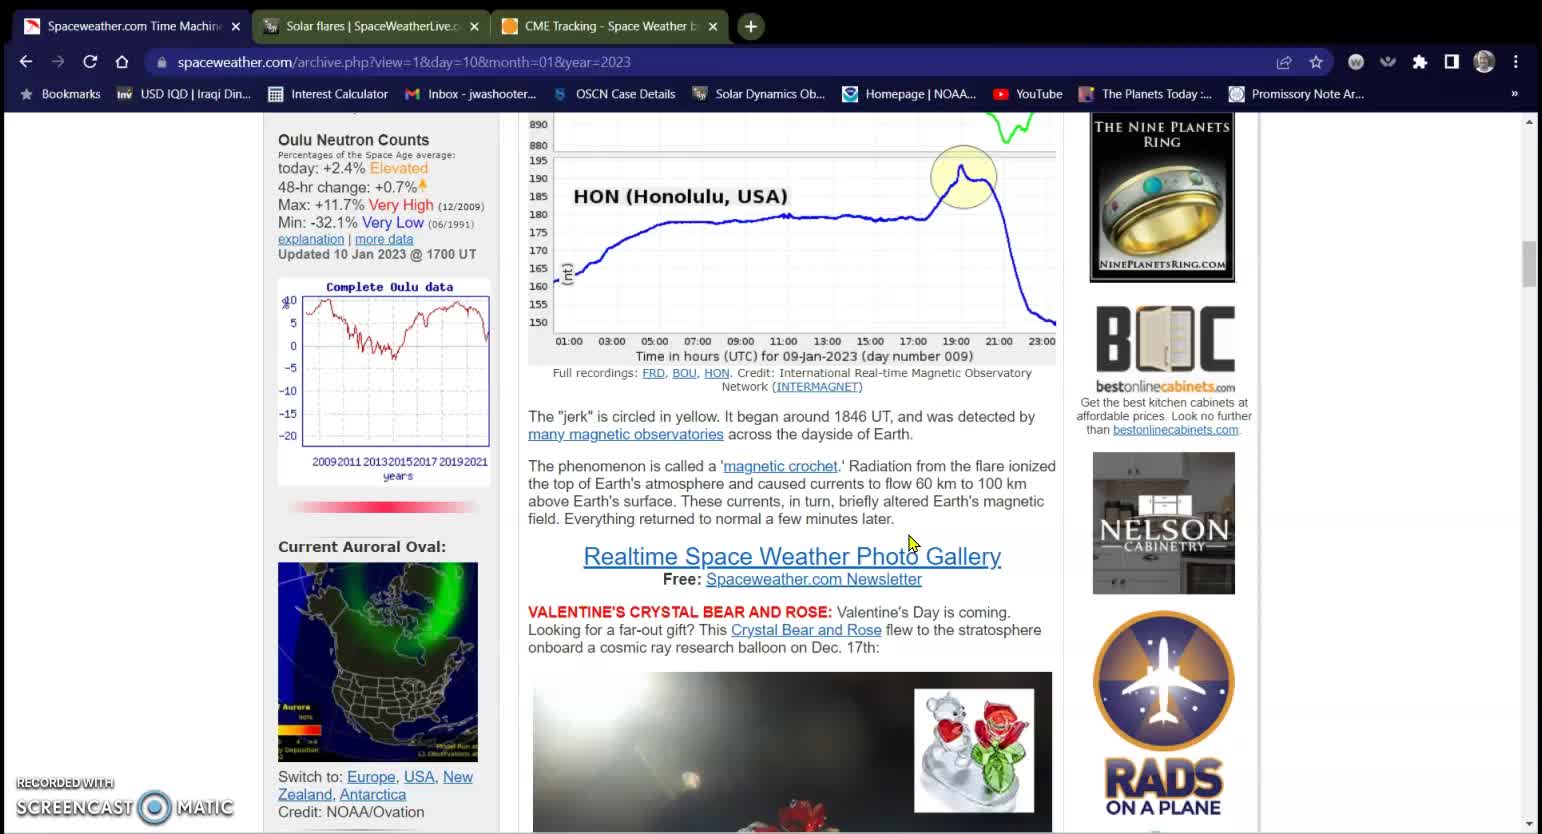
Task: View site information lock icon
Action: (x=161, y=62)
